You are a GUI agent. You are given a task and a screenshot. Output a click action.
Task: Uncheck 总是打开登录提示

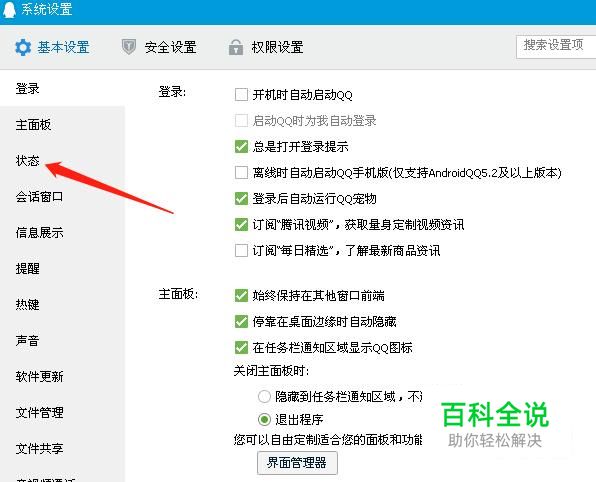tap(241, 146)
